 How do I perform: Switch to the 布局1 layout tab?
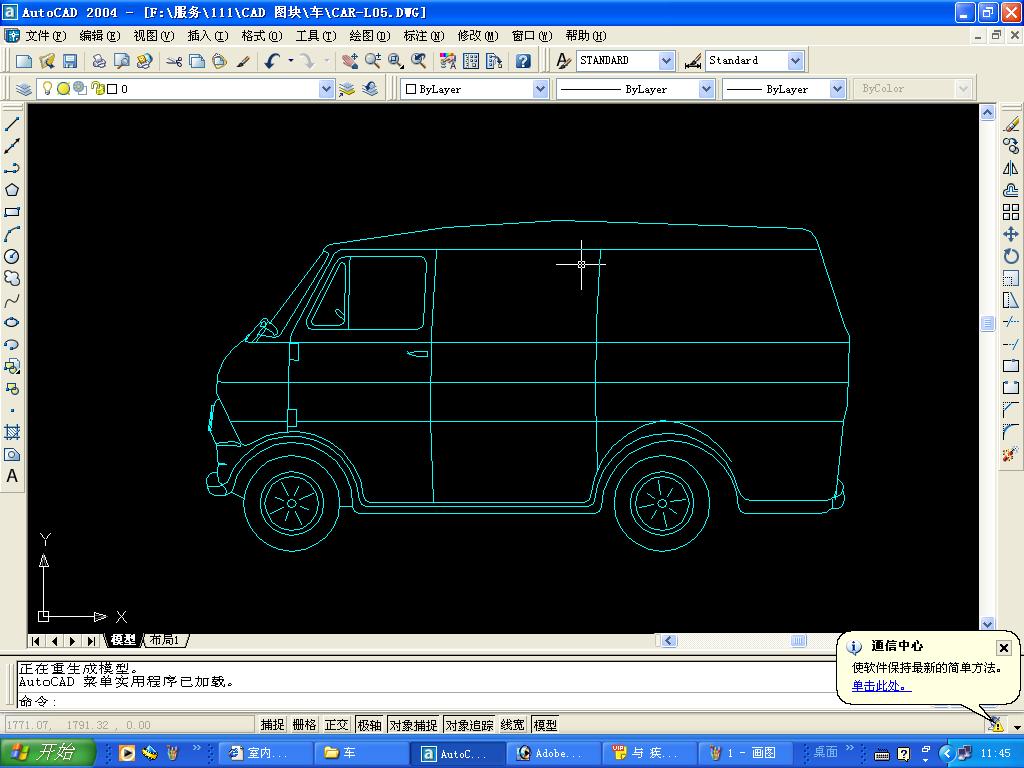(165, 640)
